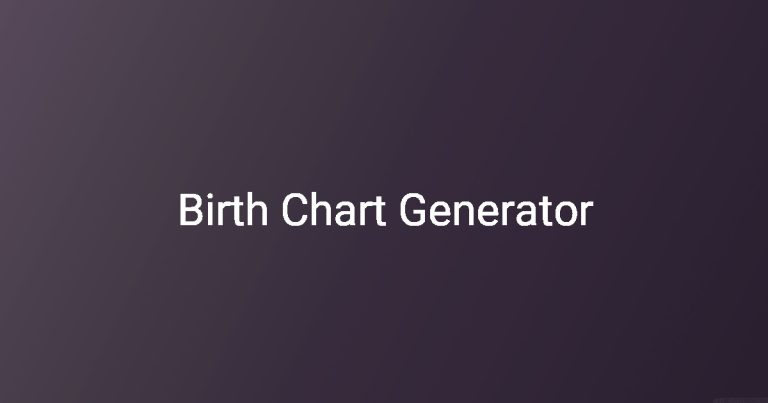This screenshot has height=403, width=768.
Task: Click the letter a in Chart
Action: tap(345, 213)
